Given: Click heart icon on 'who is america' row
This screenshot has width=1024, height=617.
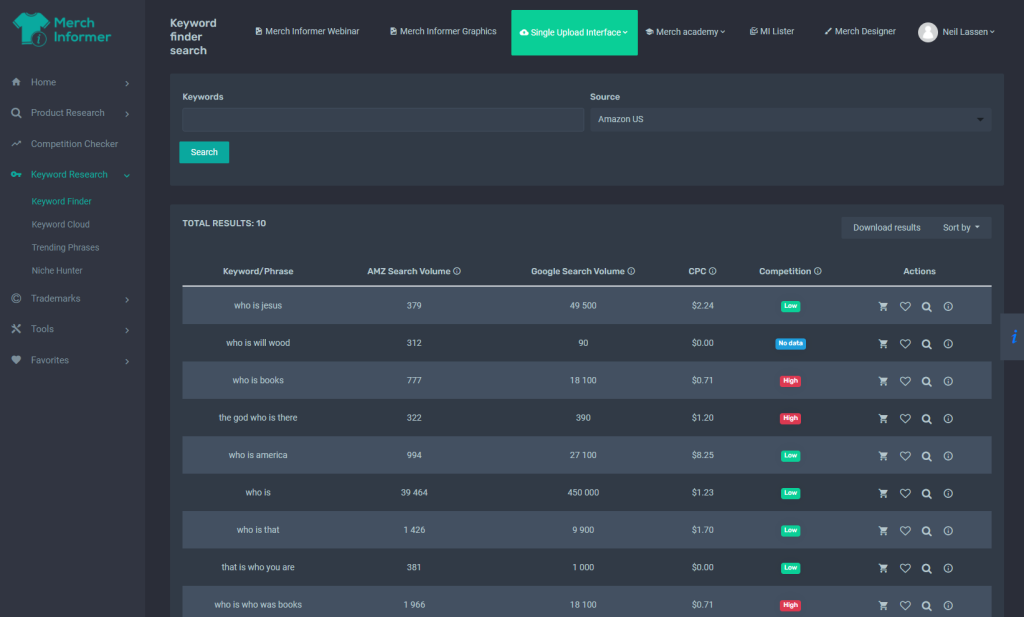Looking at the screenshot, I should point(905,456).
